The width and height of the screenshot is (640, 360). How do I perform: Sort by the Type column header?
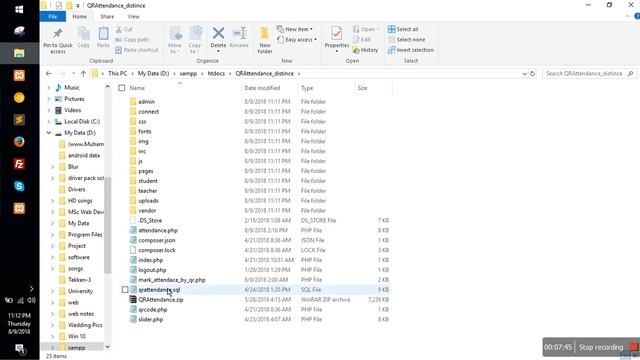click(x=307, y=88)
